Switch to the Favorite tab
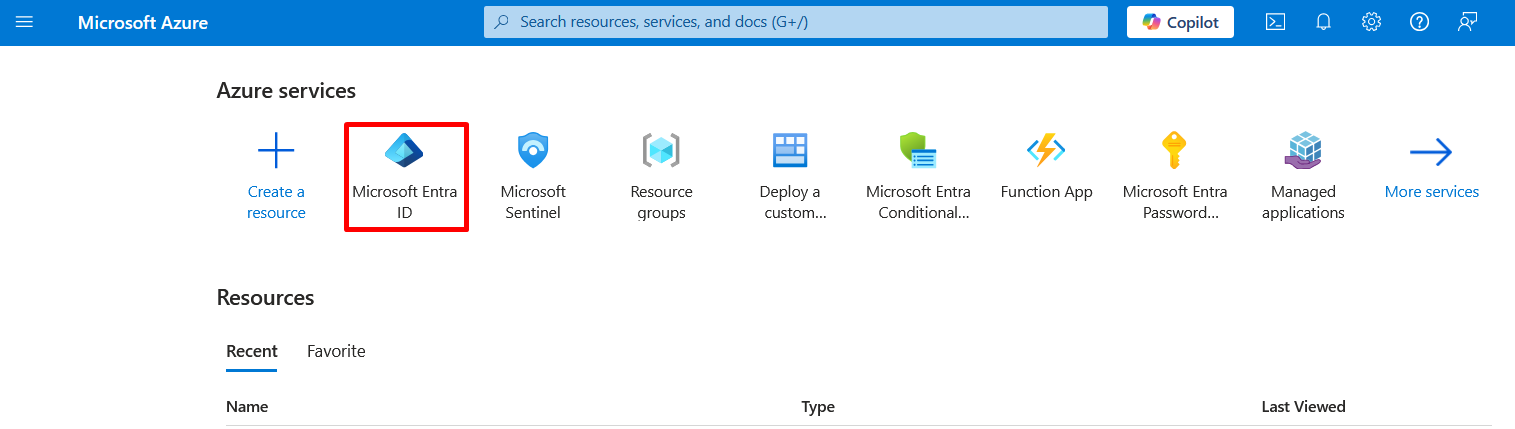 coord(336,351)
